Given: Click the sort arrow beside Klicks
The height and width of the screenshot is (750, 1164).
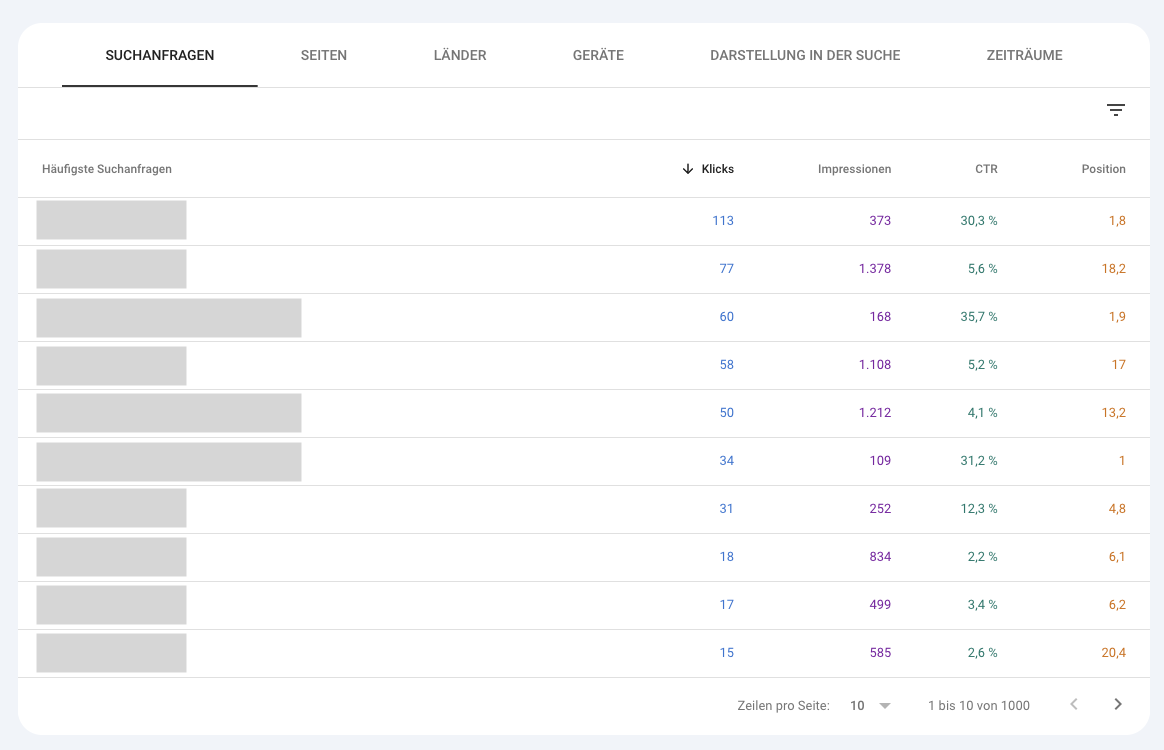Looking at the screenshot, I should pos(688,169).
